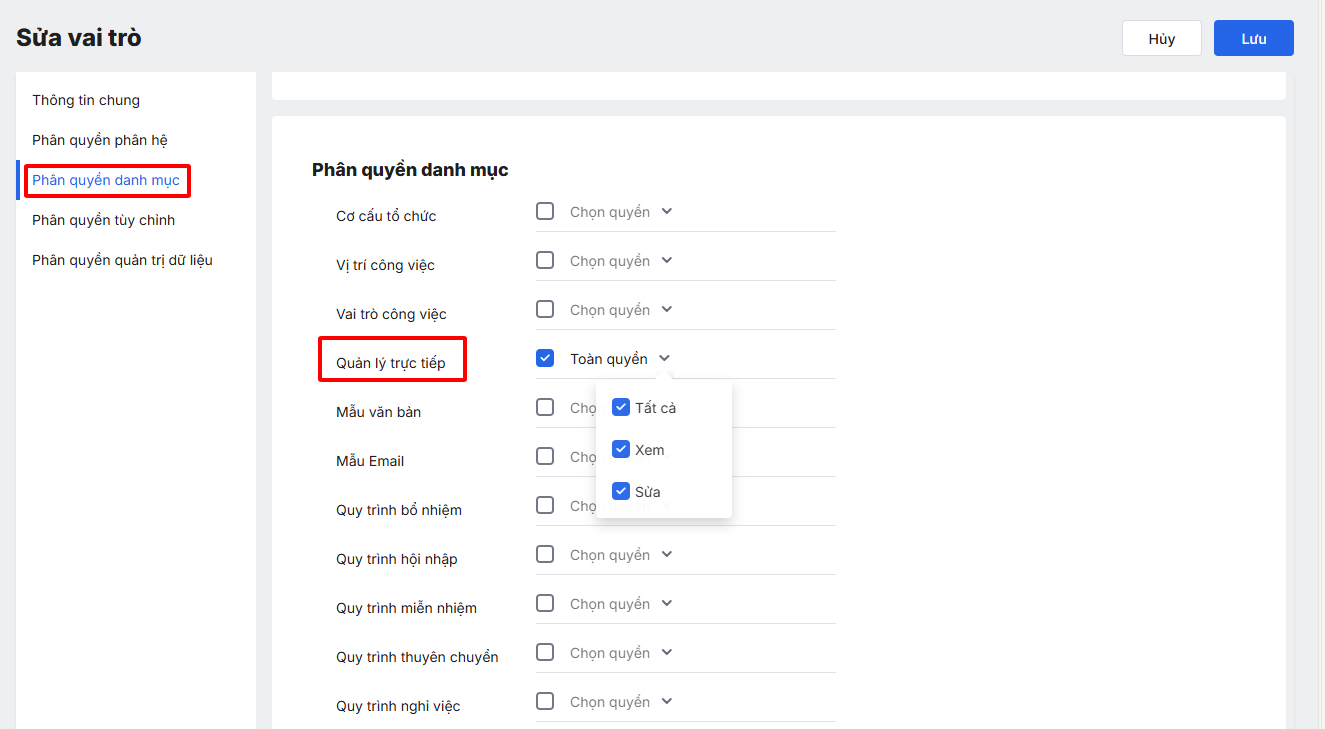Screen dimensions: 1325x729
Task: Collapse the Toàn quyền dropdown chevron
Action: tap(664, 359)
